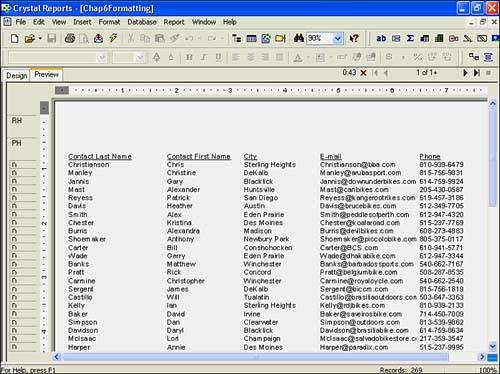Refresh report data with lightning icon
This screenshot has height=374, width=500.
pos(113,38)
